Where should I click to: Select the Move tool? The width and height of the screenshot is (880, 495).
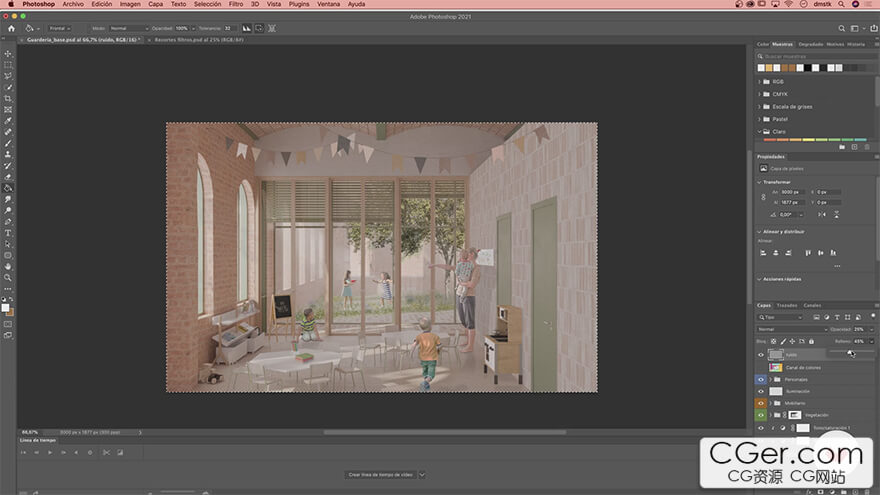(8, 53)
